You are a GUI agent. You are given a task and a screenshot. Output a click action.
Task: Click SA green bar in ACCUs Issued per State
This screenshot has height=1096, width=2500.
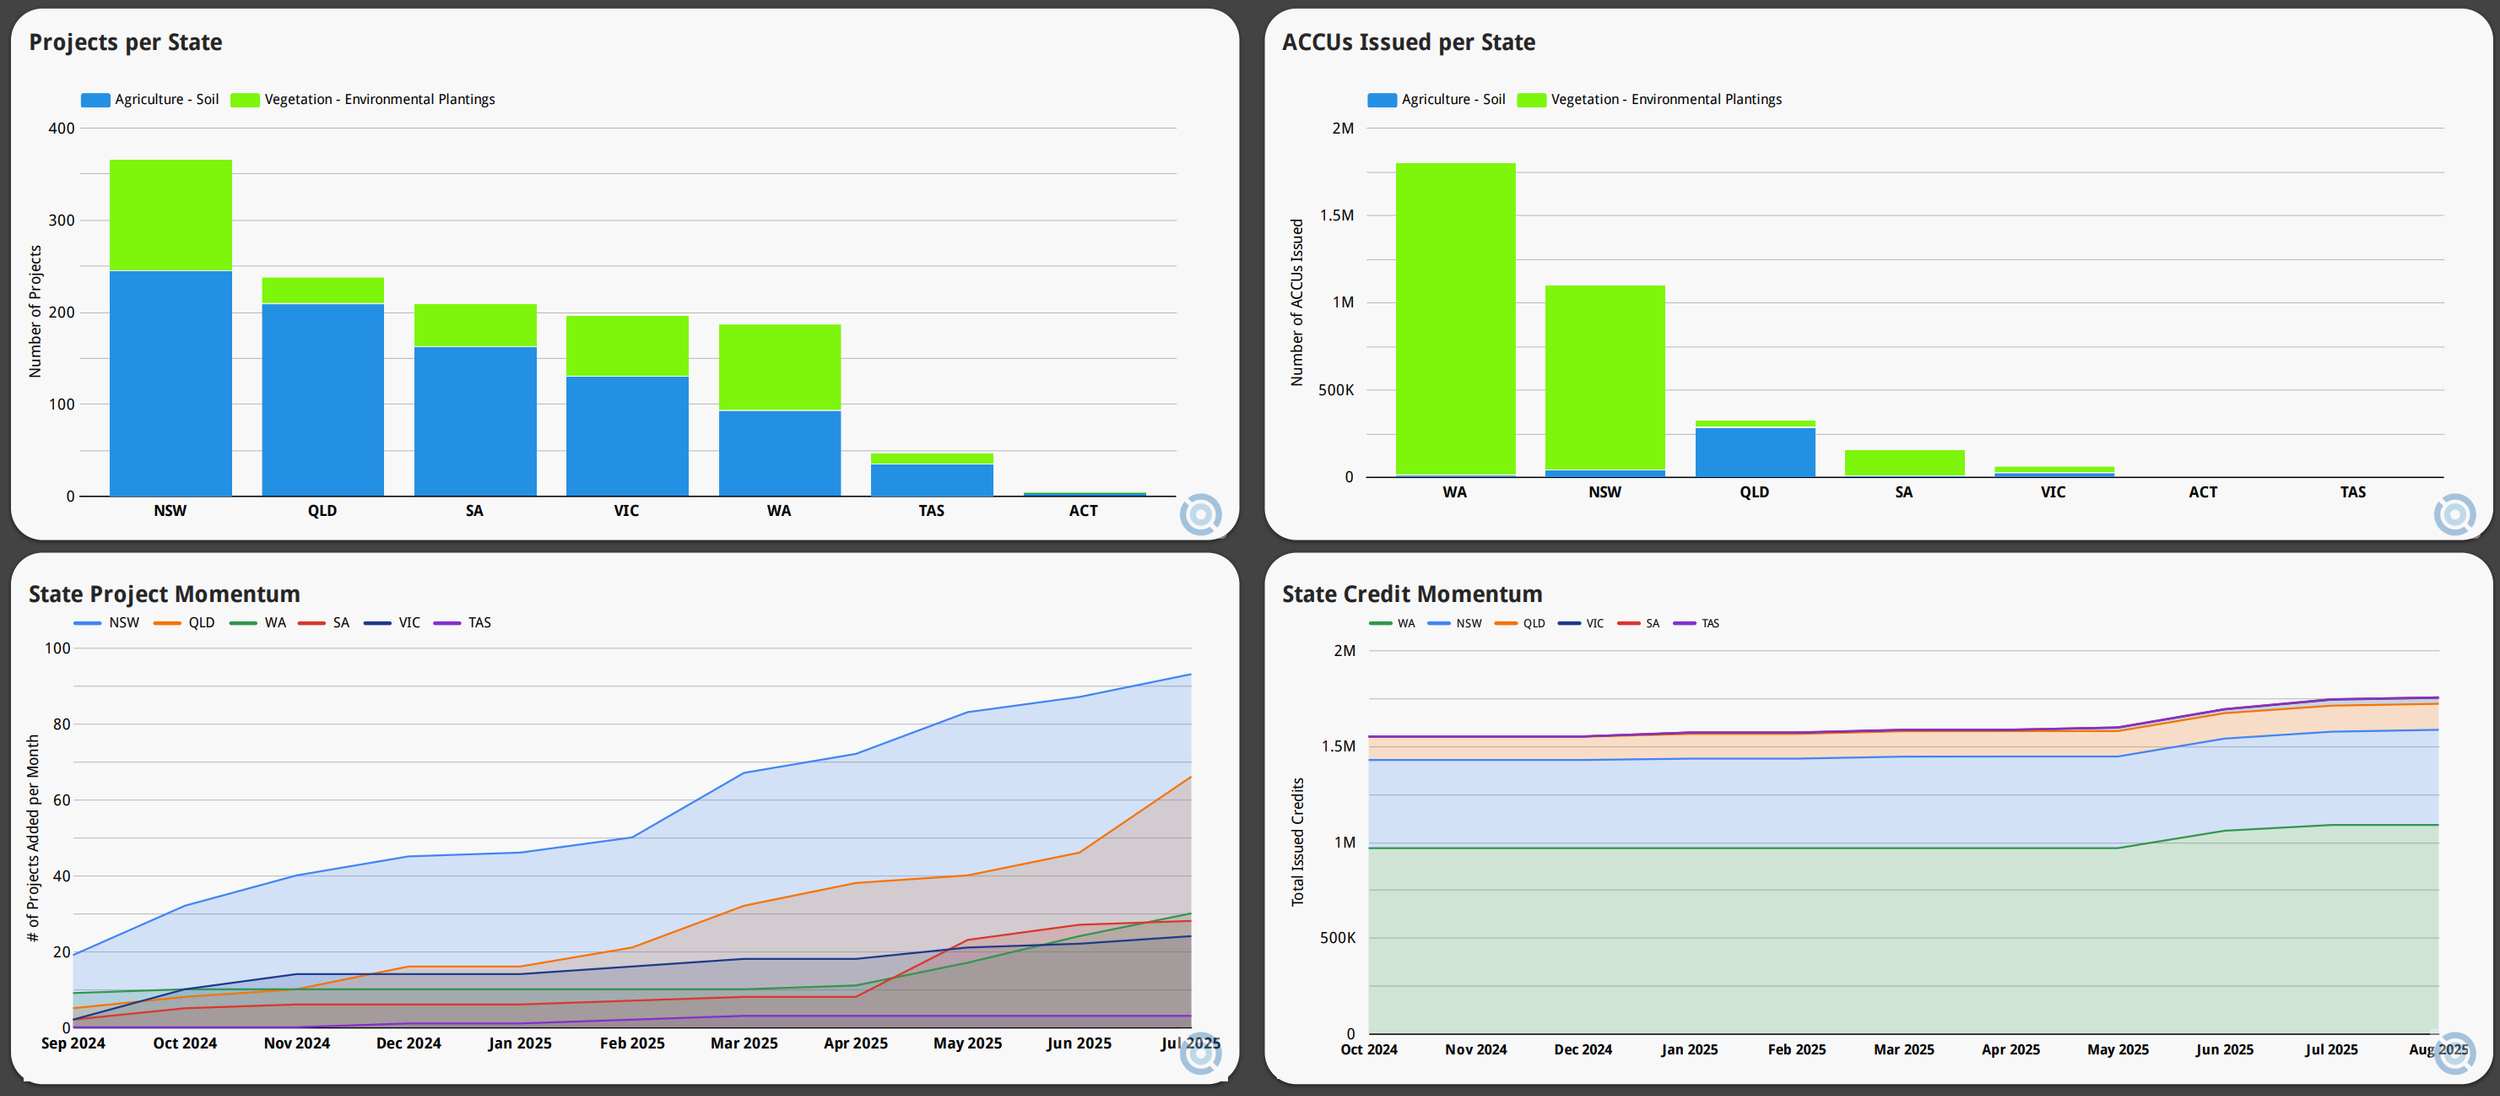[x=1904, y=463]
